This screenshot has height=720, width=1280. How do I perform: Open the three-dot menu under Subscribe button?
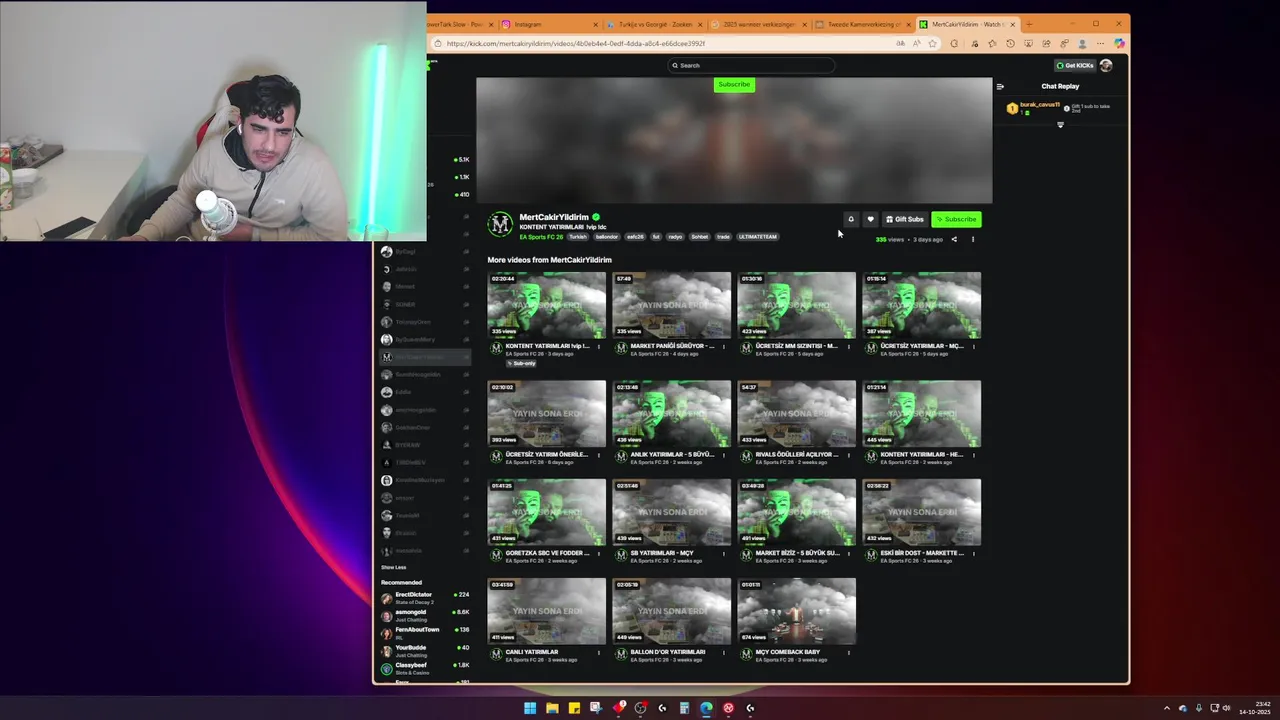pos(973,239)
